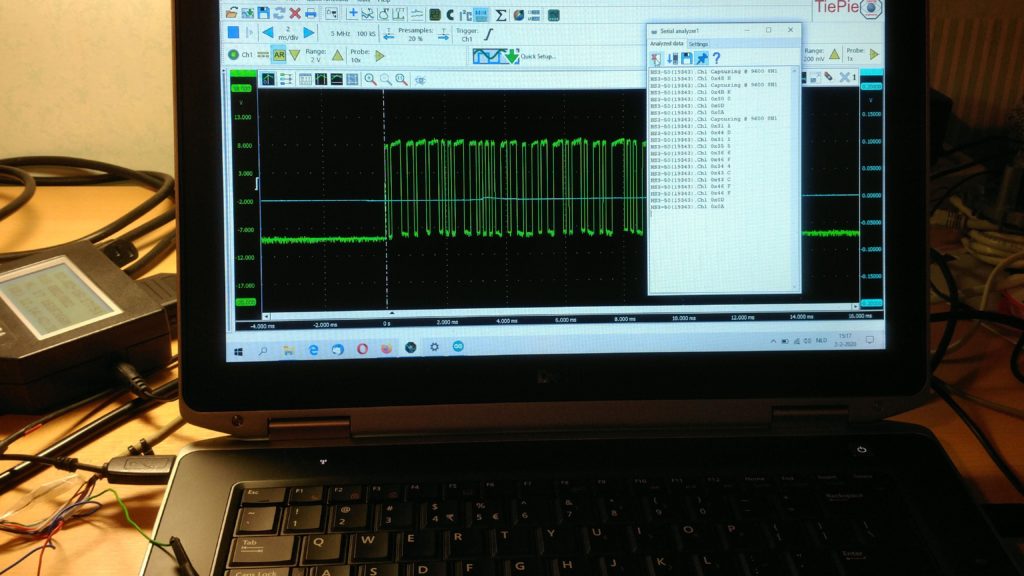This screenshot has height=576, width=1024.
Task: Click the down-arrow autoscroll icon in Serial analyzer
Action: point(673,58)
